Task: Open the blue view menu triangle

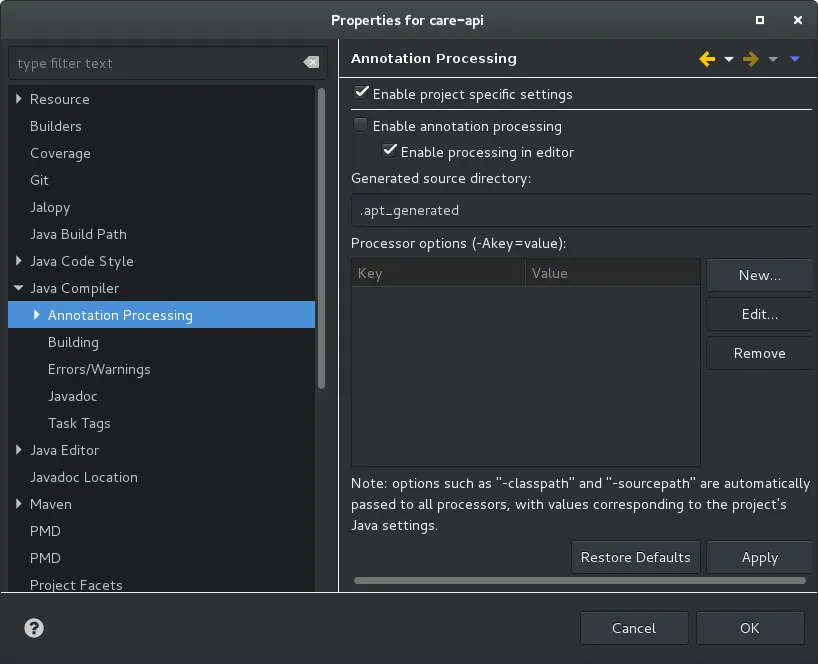Action: point(795,59)
